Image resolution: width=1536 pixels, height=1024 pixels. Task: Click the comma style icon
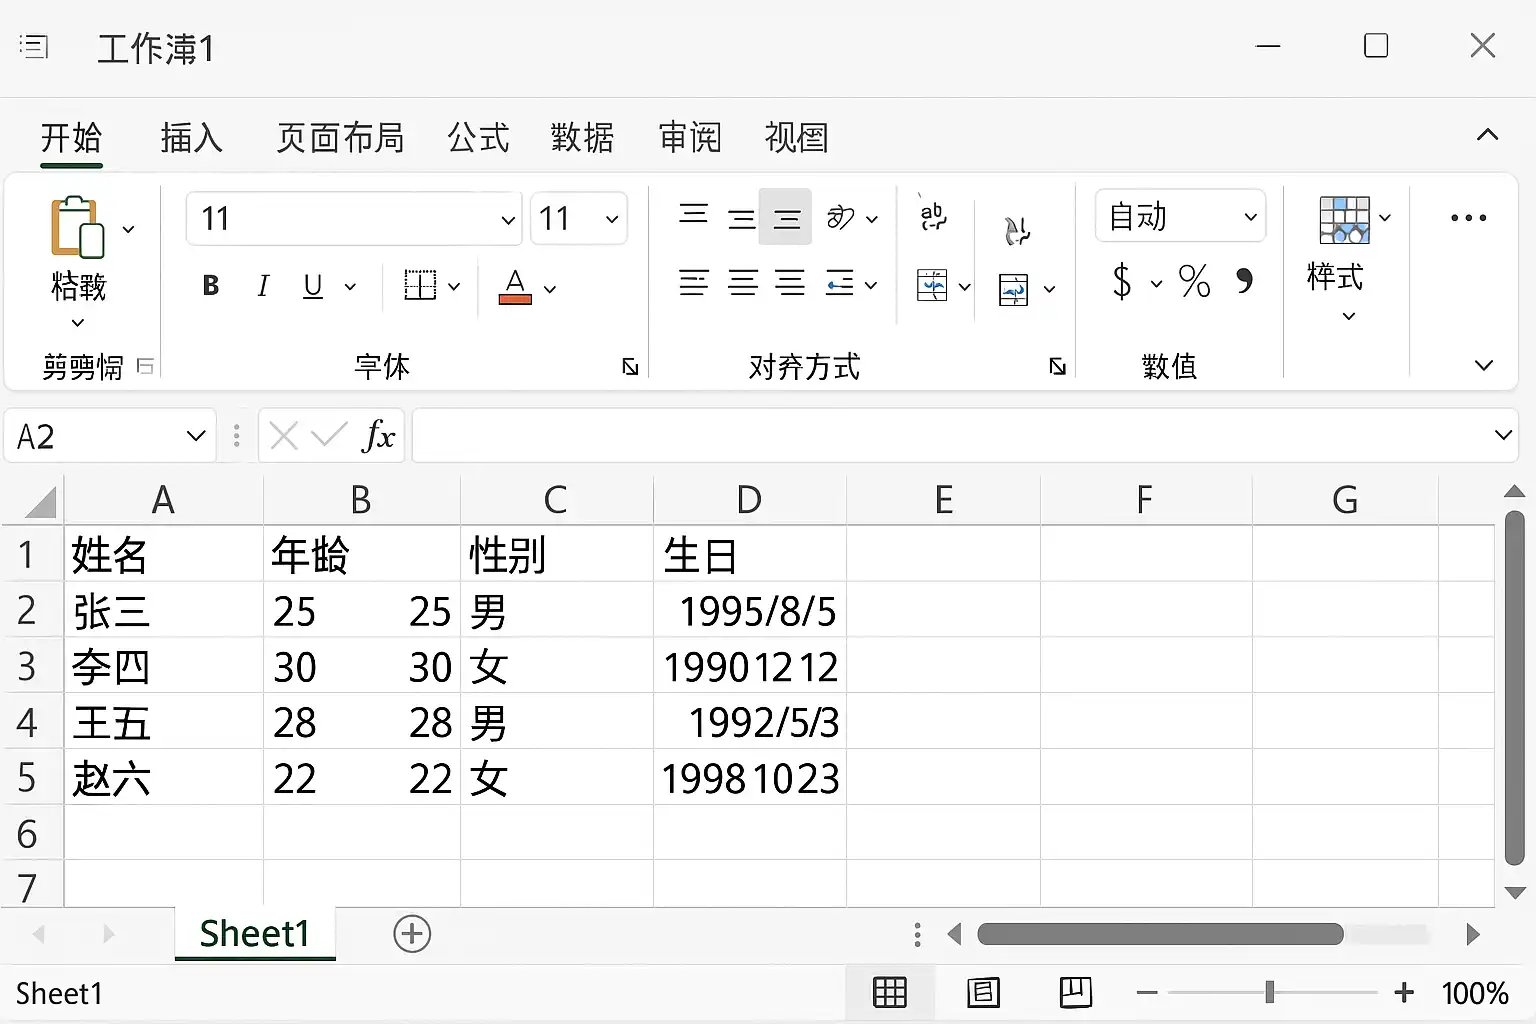(x=1244, y=281)
